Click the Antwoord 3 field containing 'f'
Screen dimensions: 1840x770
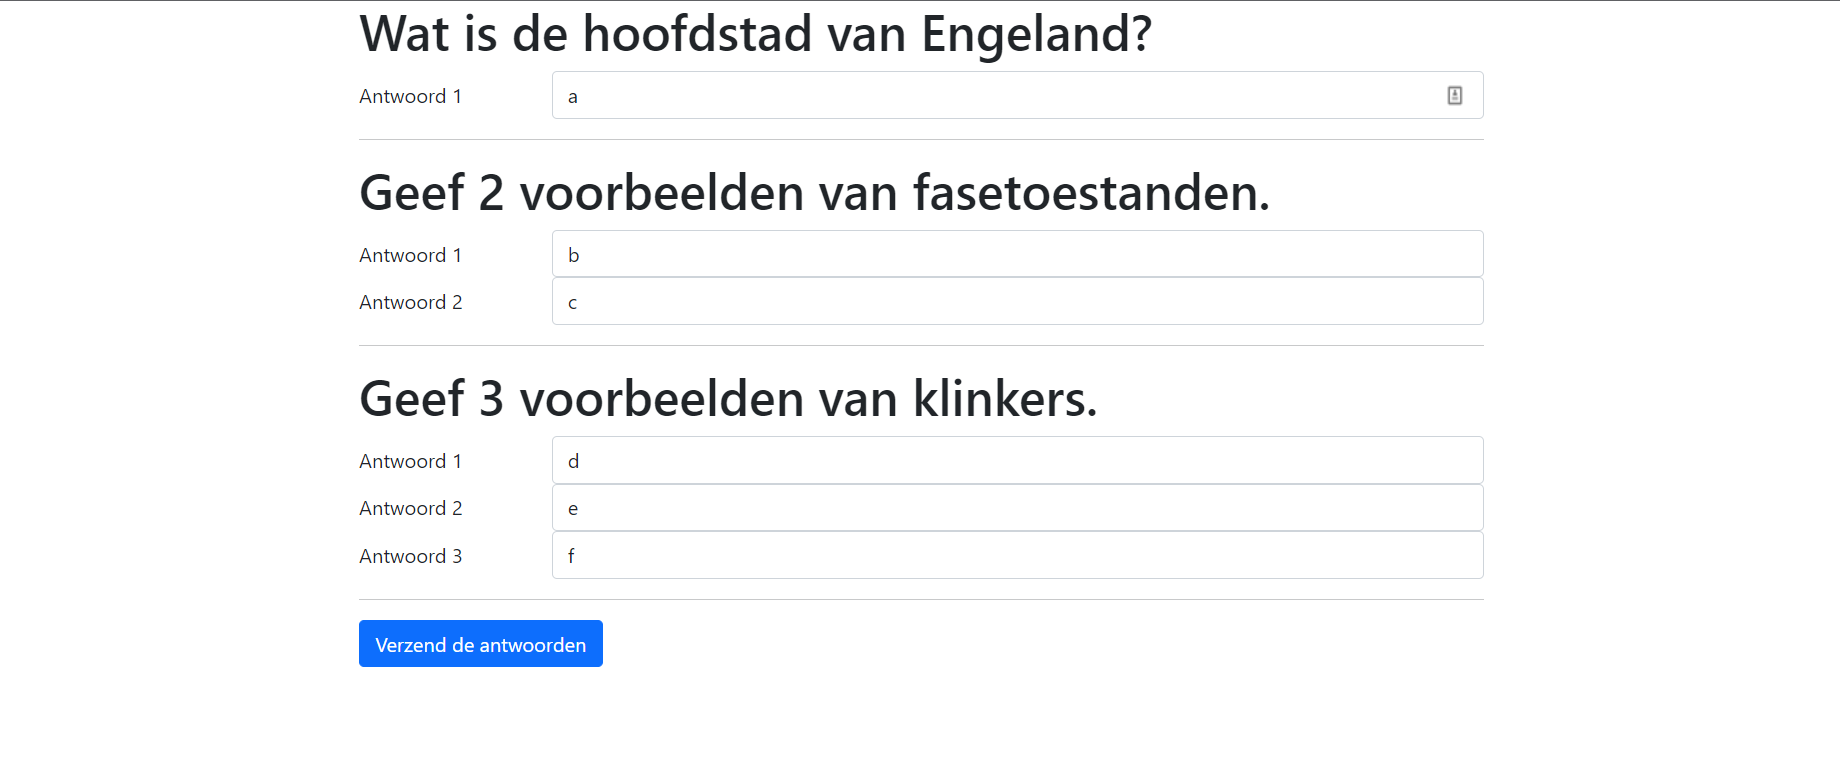(x=1017, y=555)
